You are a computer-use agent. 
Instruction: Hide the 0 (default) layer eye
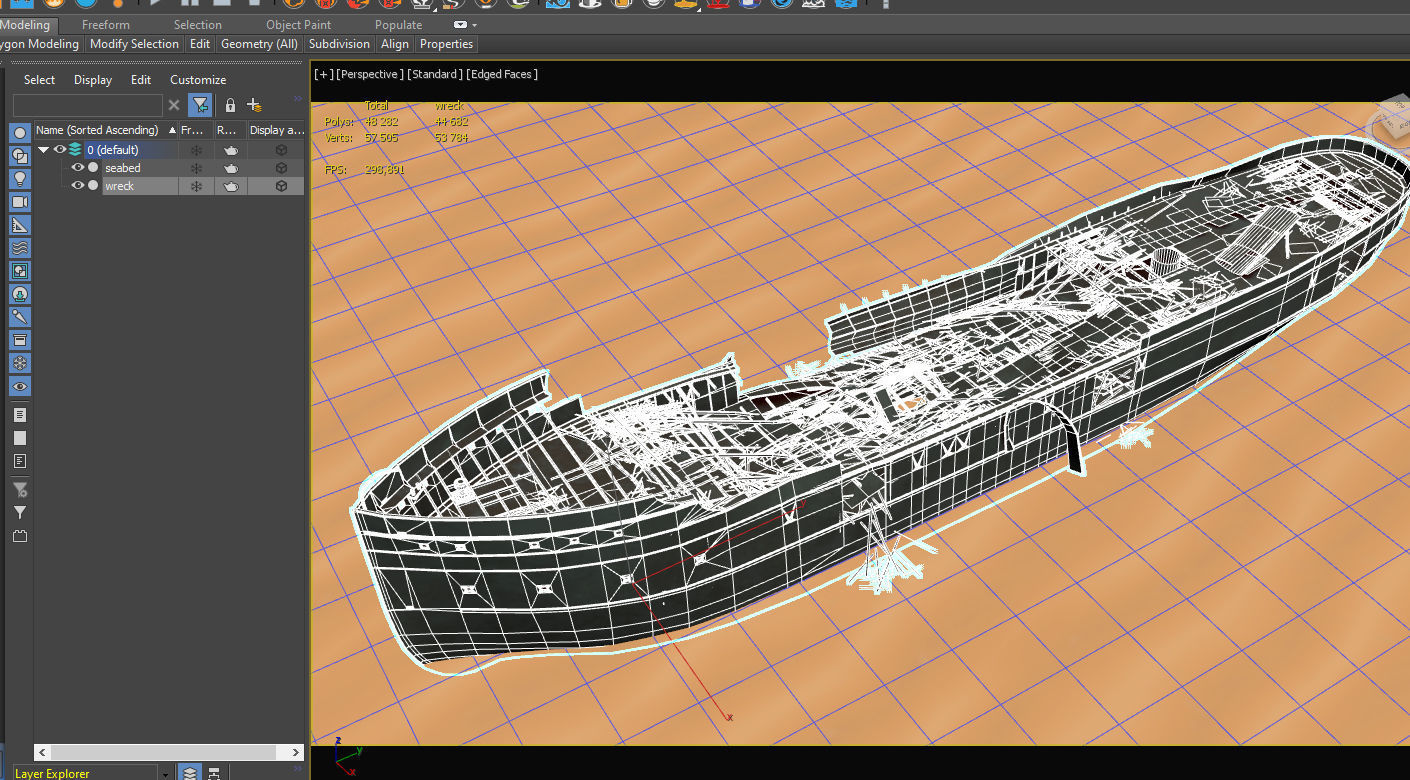[60, 150]
